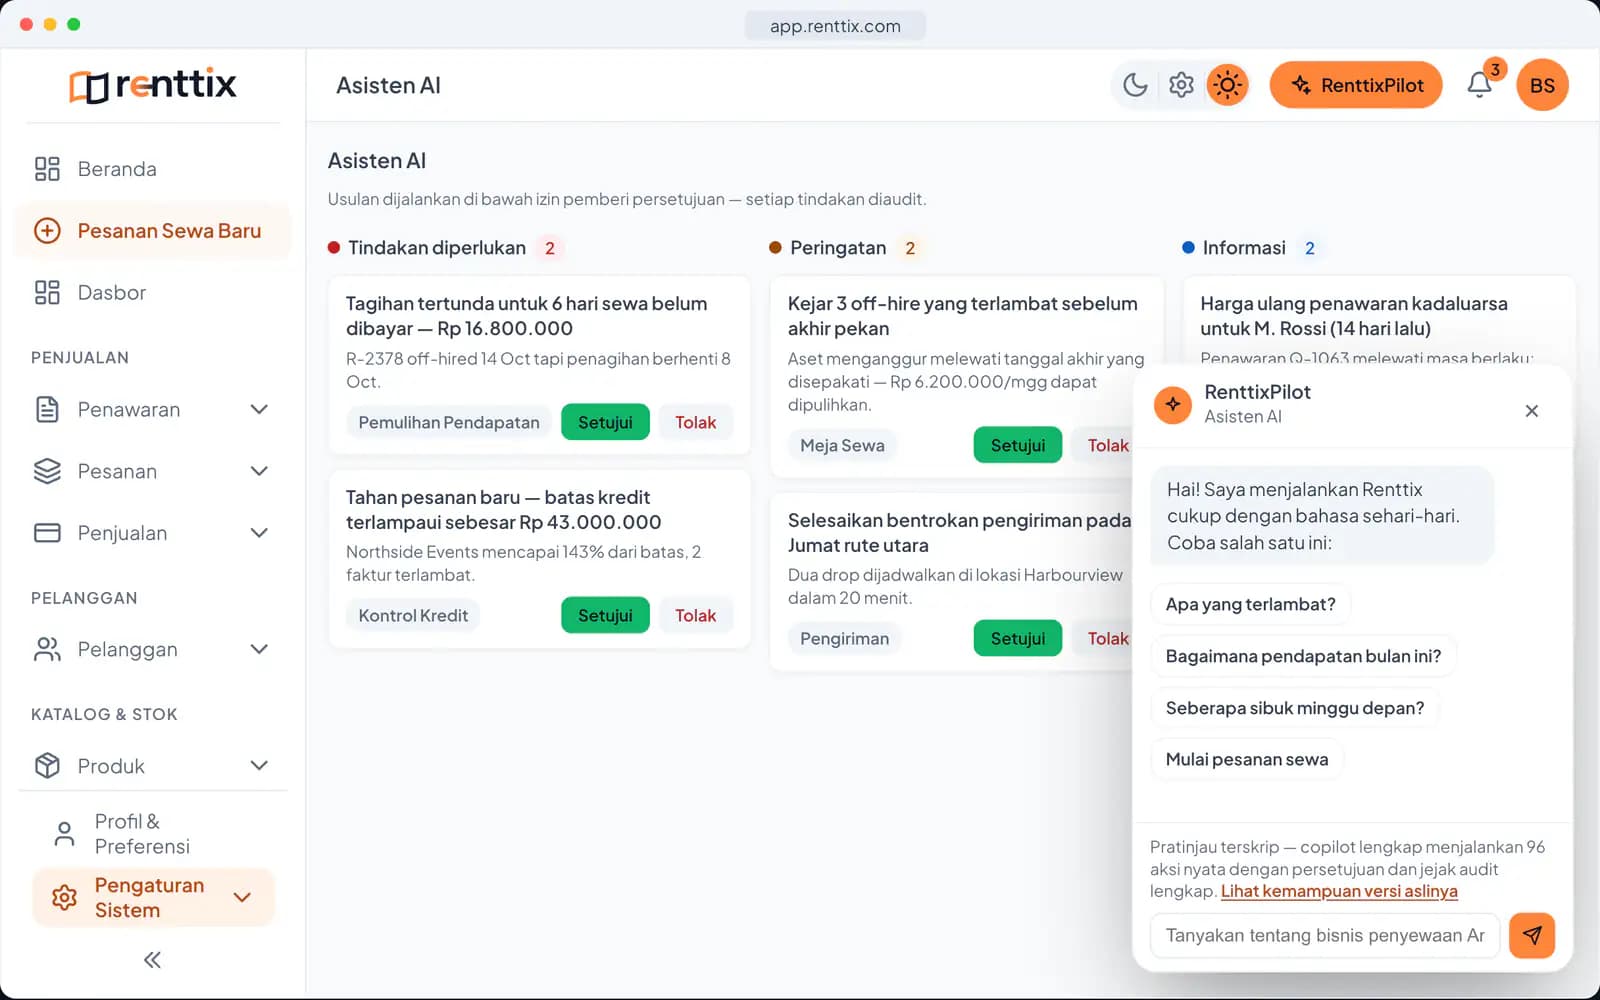
Task: Click the app.renttix.com address bar
Action: [835, 26]
